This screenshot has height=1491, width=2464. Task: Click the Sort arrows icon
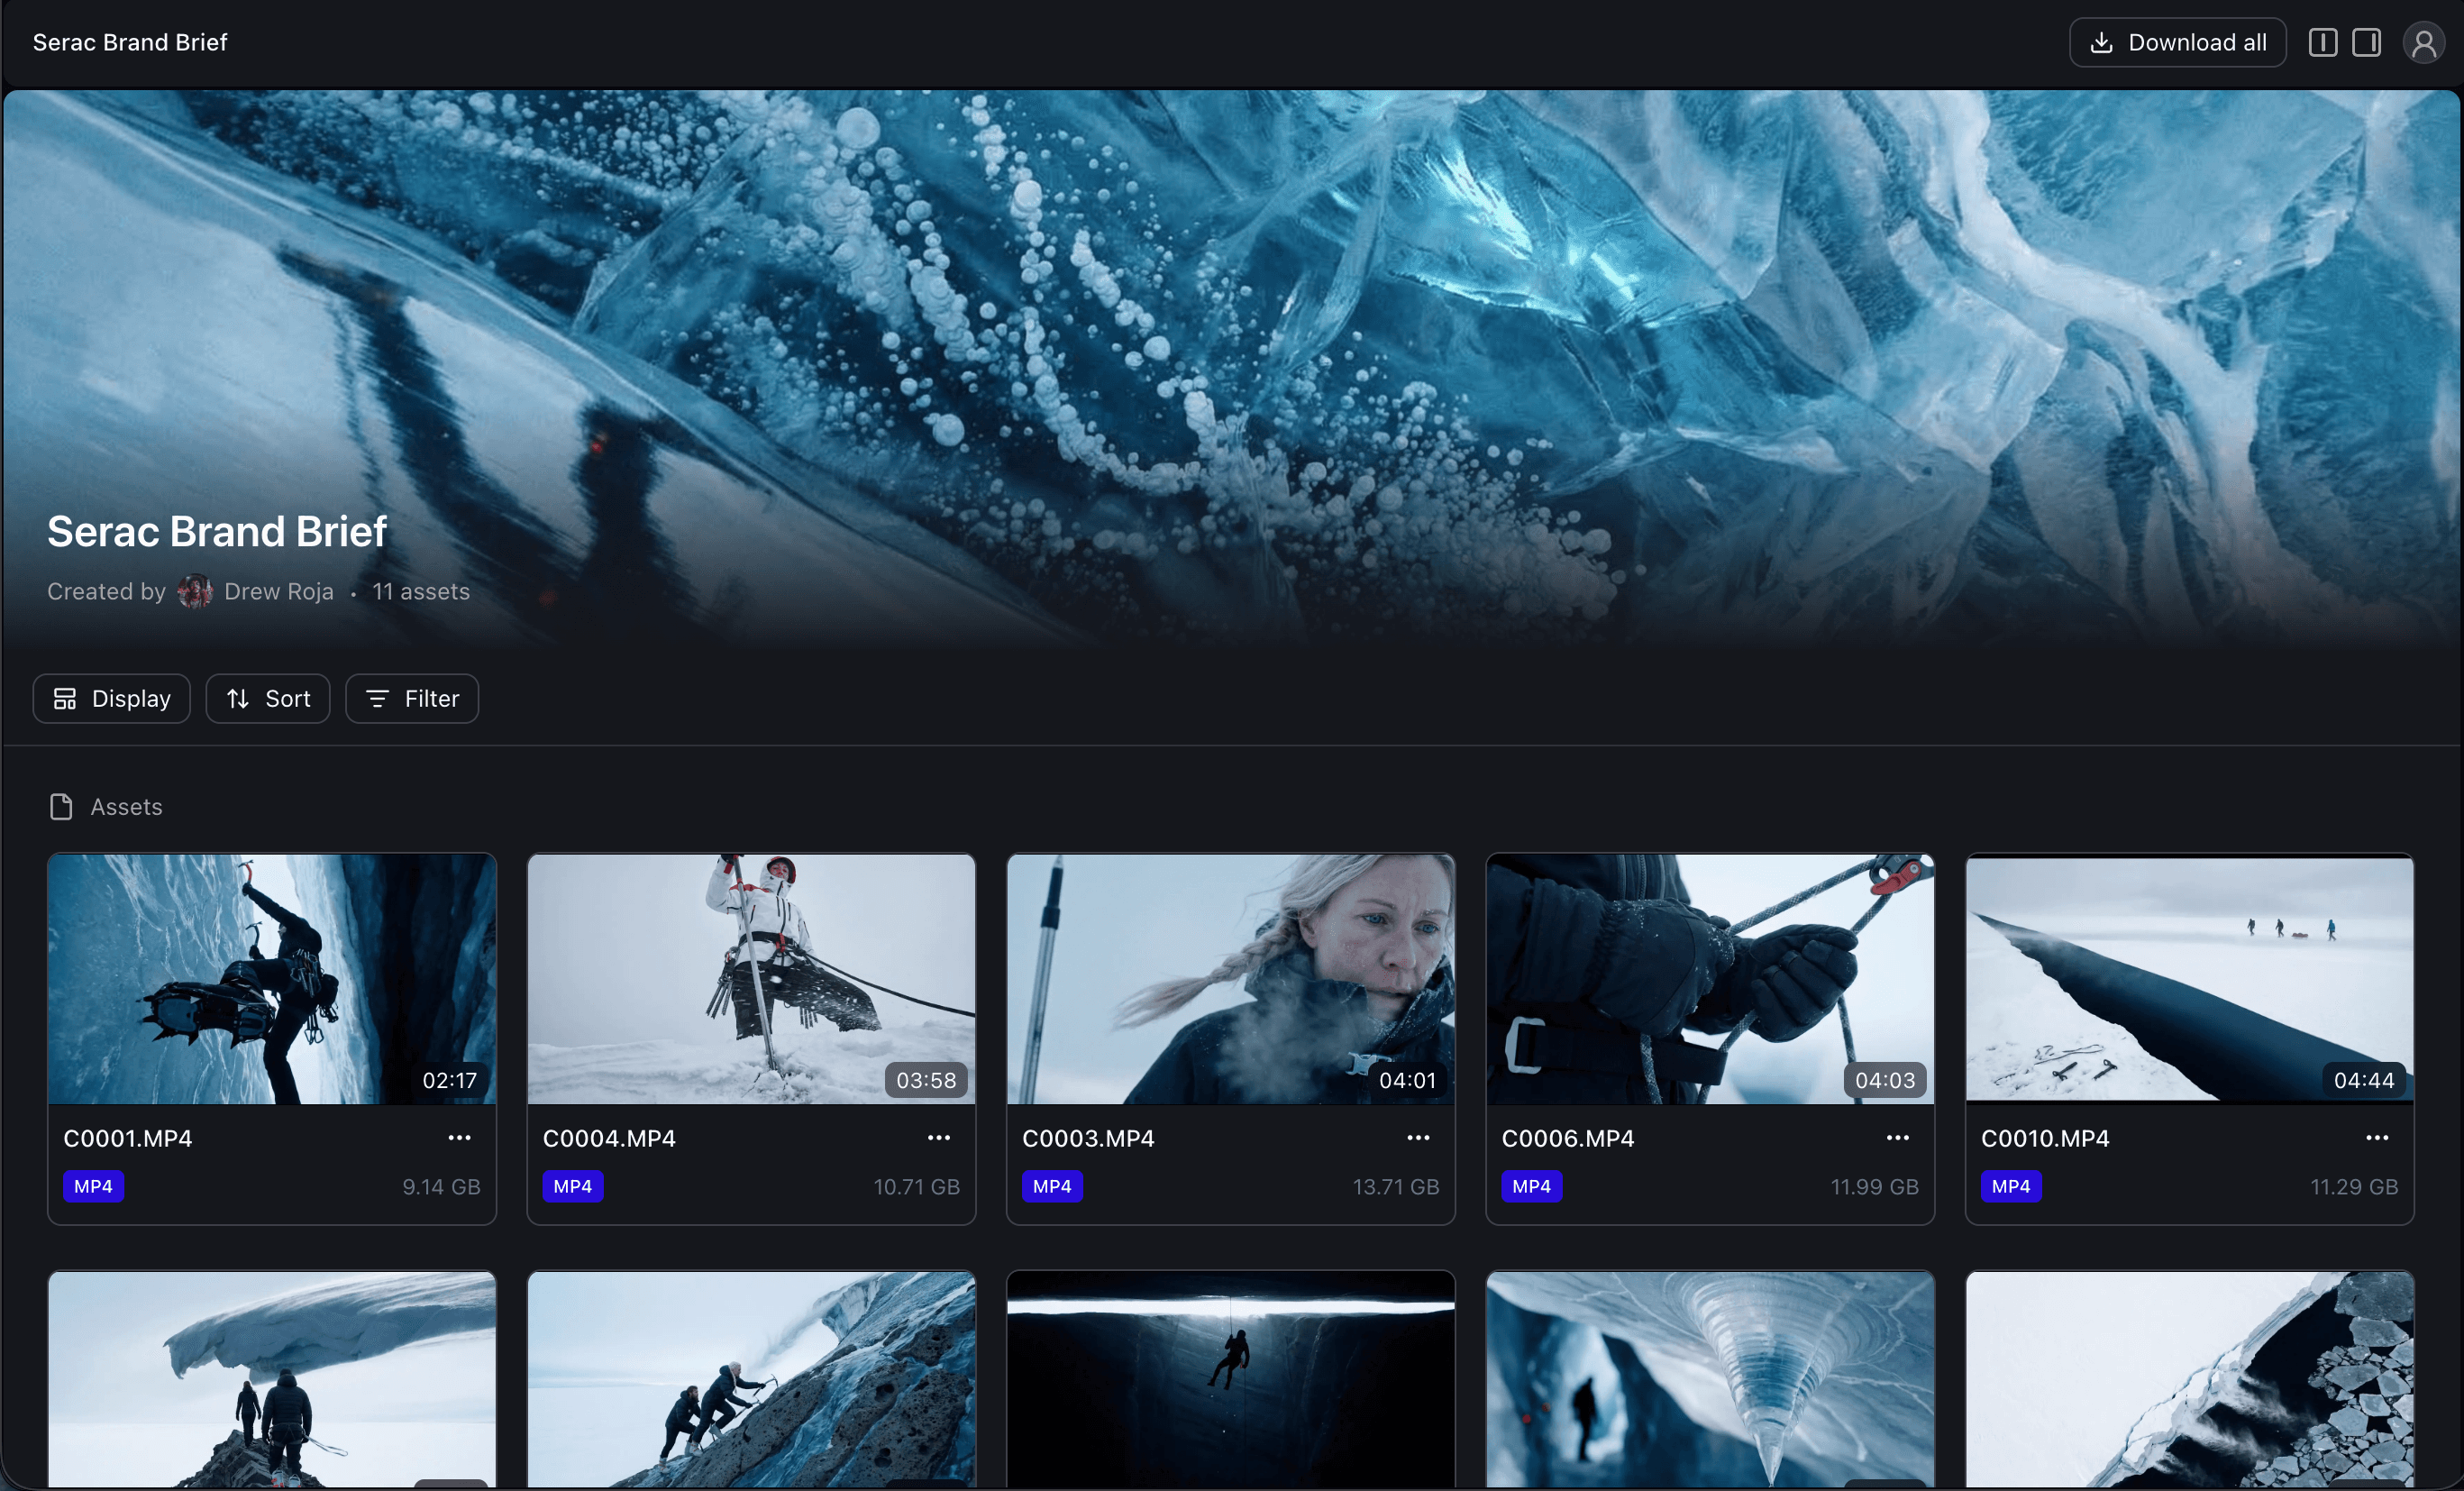pos(237,698)
